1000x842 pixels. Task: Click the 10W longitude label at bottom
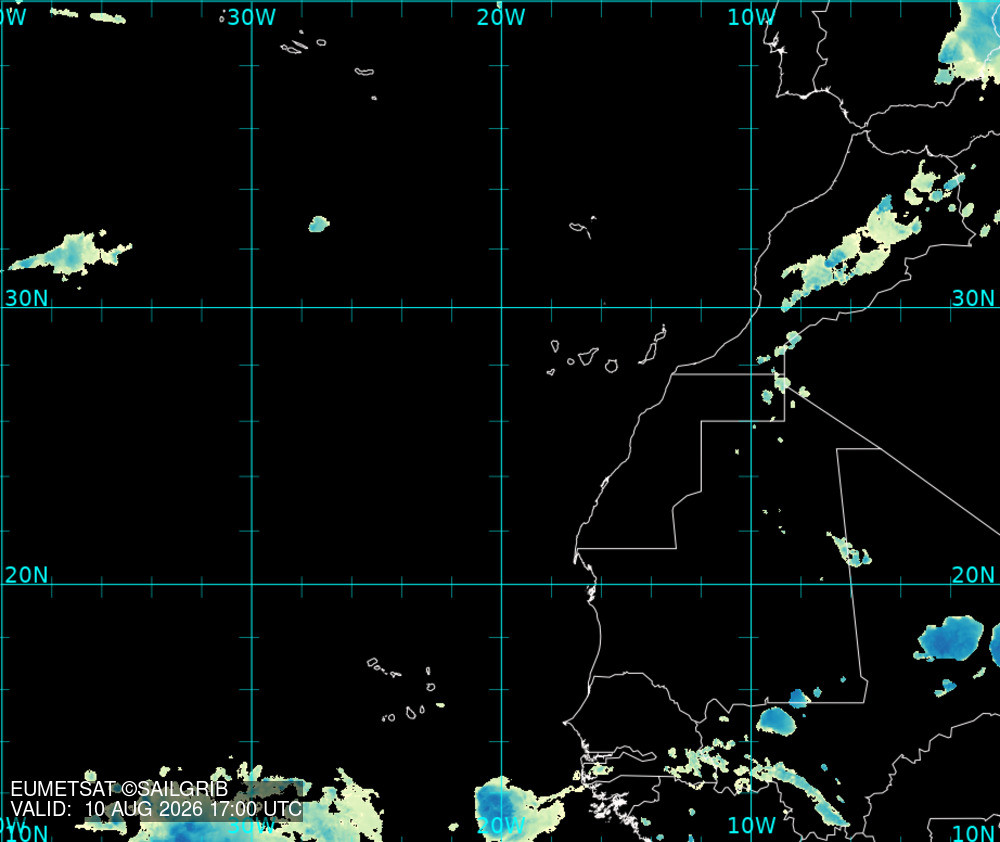click(751, 825)
